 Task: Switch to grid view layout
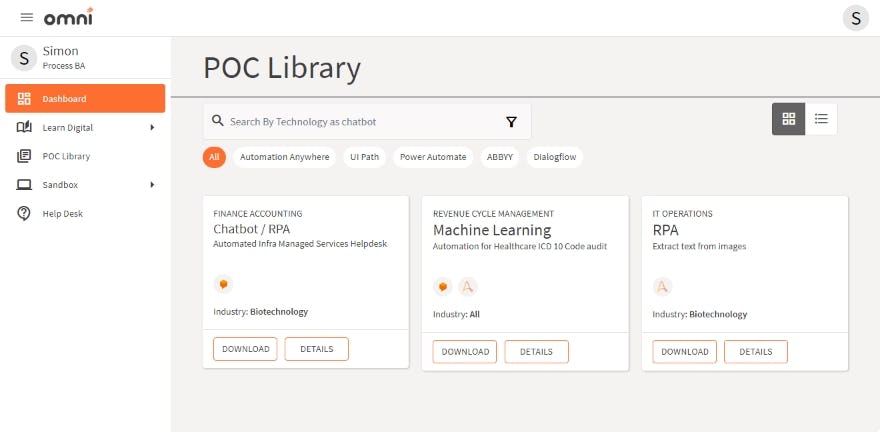pyautogui.click(x=788, y=119)
